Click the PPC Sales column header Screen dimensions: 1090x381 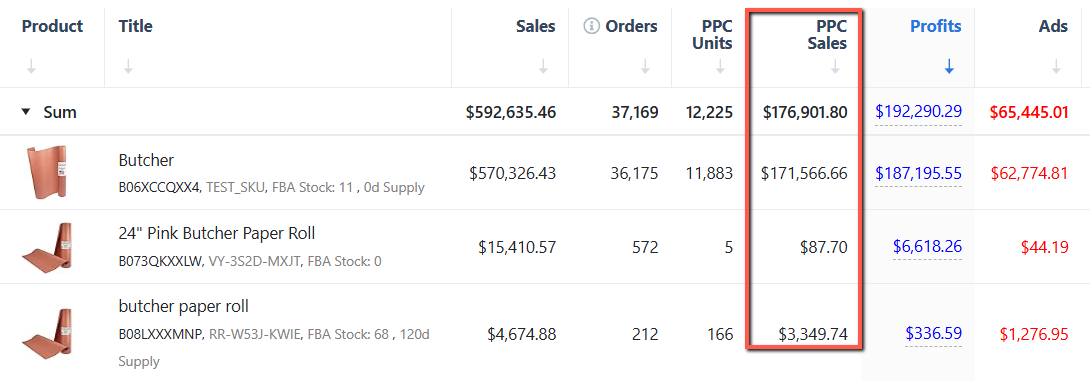tap(831, 35)
